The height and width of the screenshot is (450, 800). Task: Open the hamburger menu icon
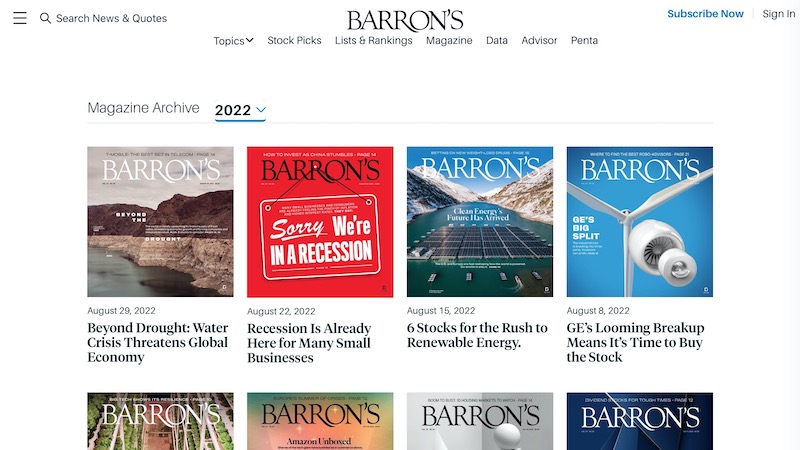pyautogui.click(x=20, y=18)
